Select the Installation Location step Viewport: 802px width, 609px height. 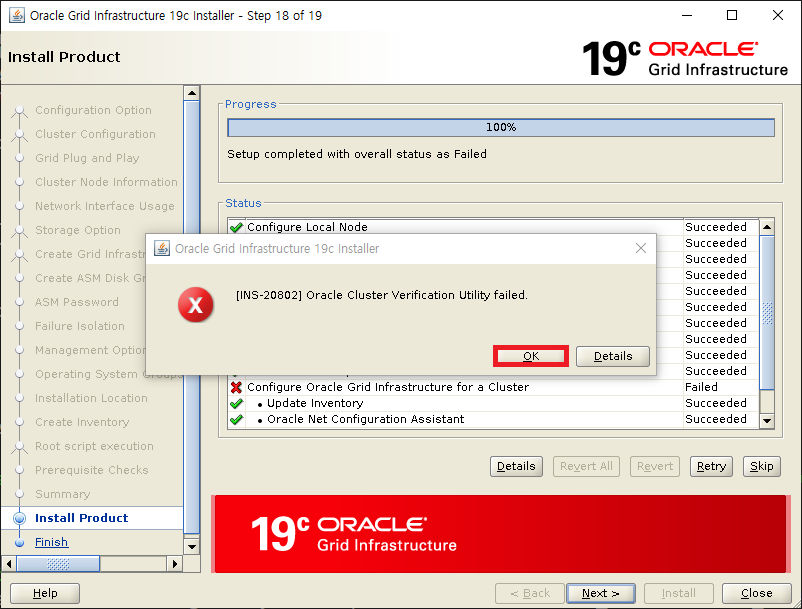[91, 398]
